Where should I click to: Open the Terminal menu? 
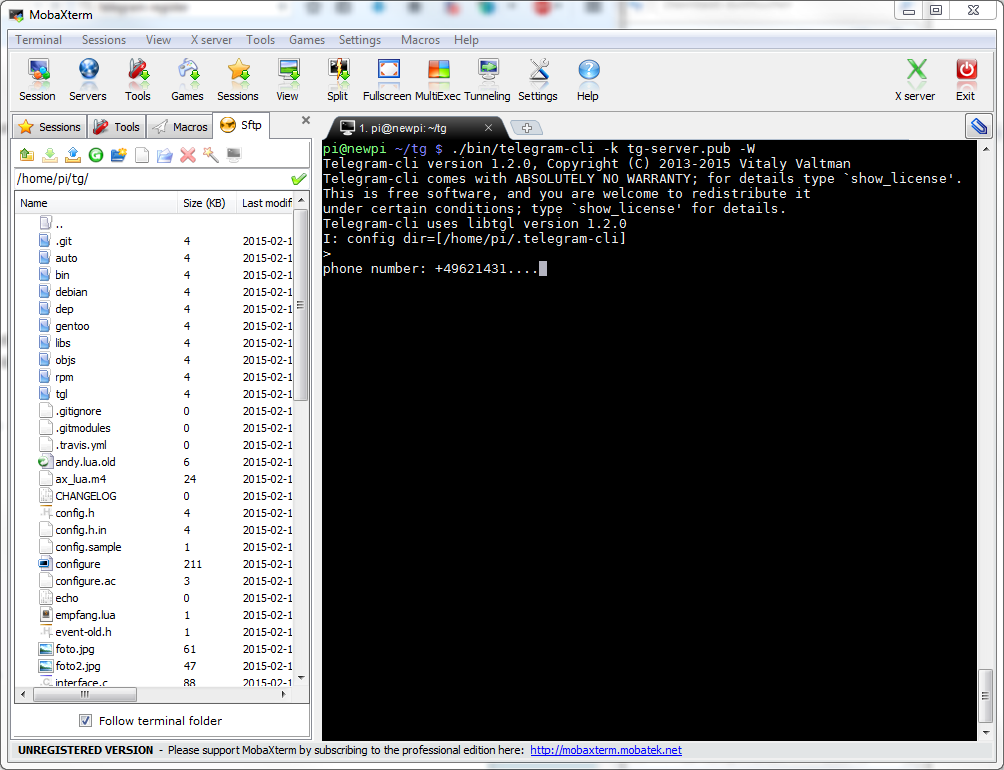pyautogui.click(x=38, y=40)
